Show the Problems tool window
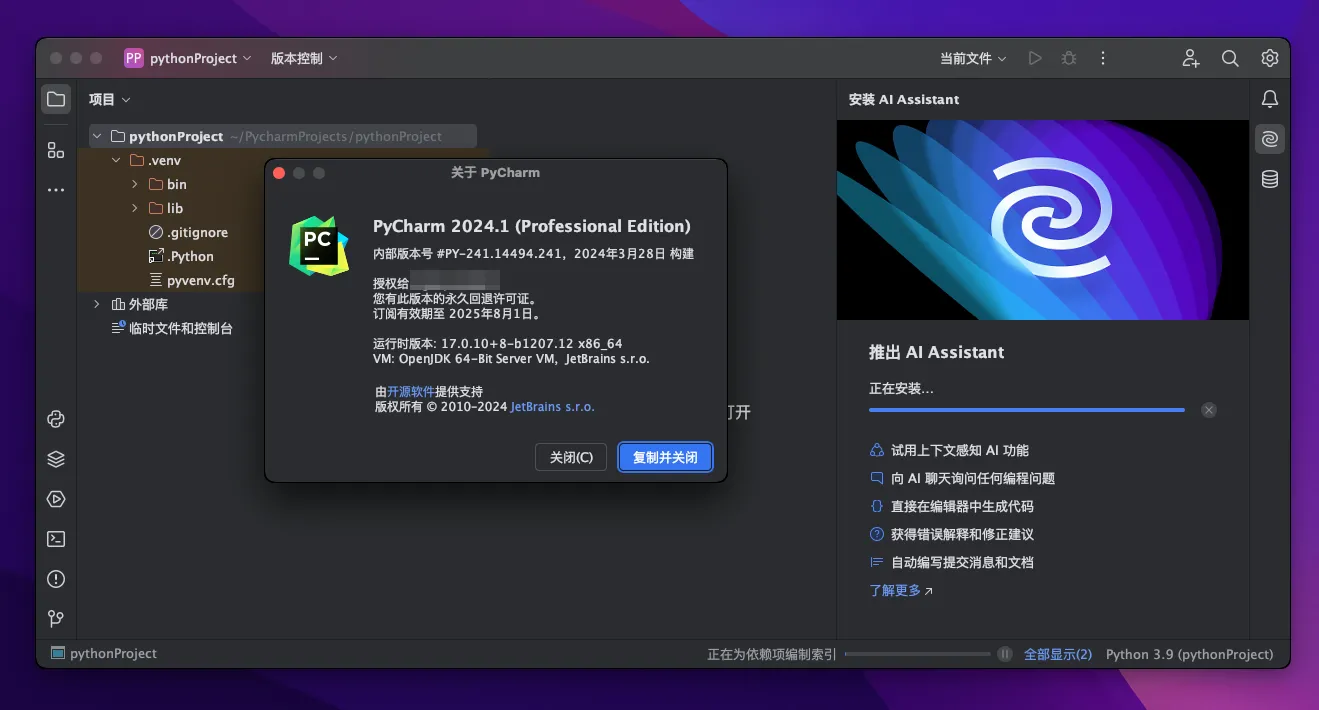 (x=56, y=579)
